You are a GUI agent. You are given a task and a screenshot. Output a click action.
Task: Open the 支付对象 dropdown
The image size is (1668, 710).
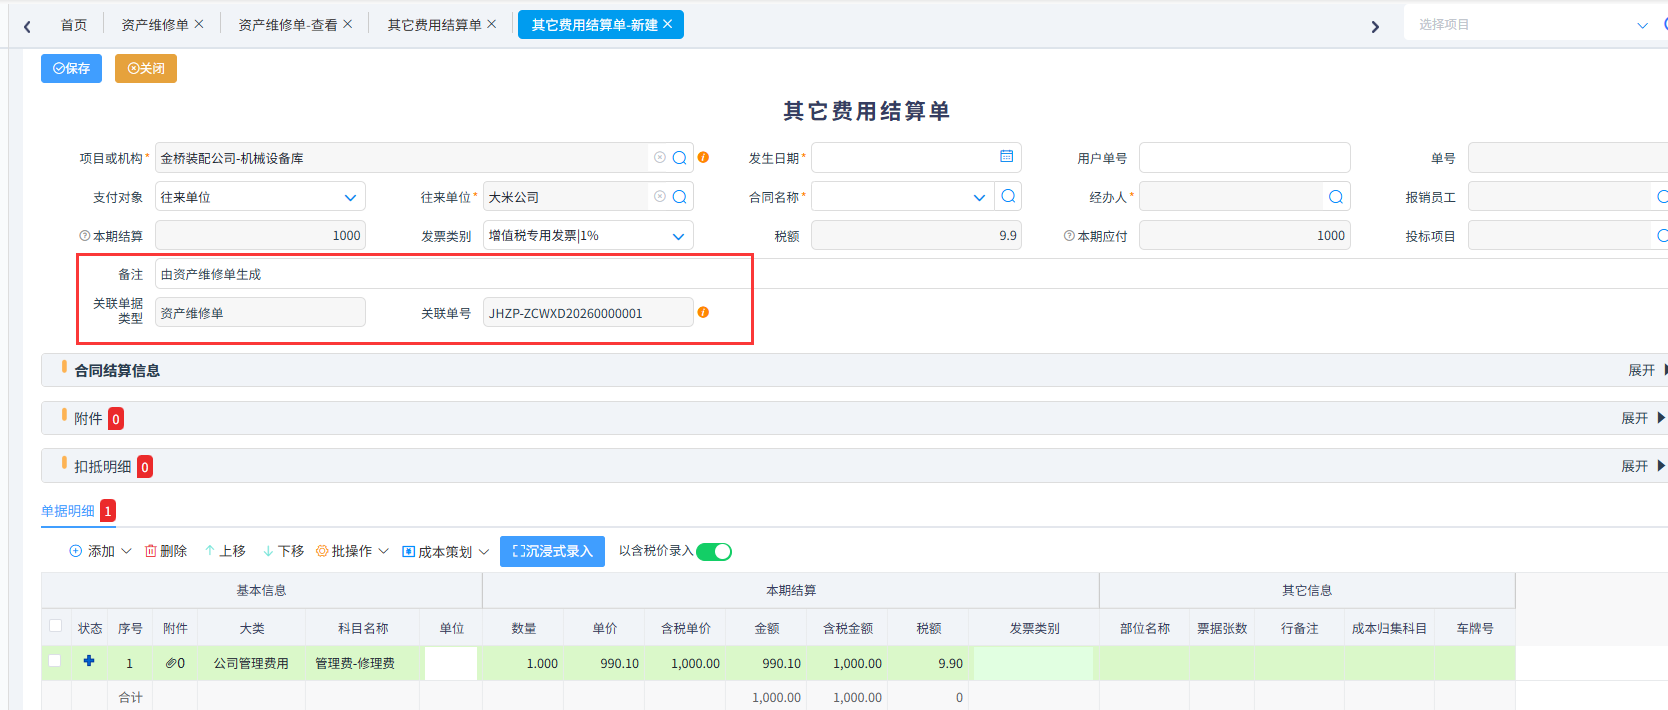[350, 198]
